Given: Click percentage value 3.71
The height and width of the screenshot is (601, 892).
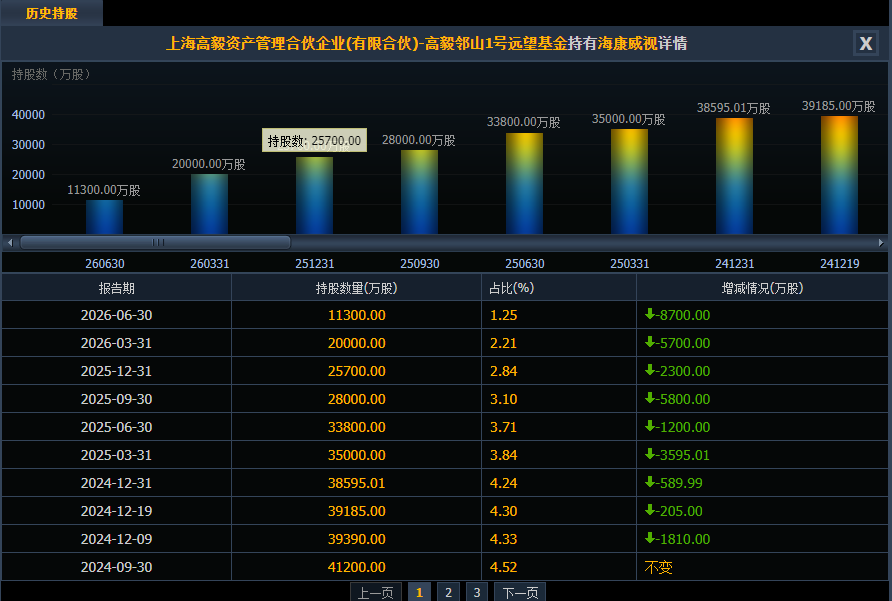Looking at the screenshot, I should pyautogui.click(x=503, y=426).
